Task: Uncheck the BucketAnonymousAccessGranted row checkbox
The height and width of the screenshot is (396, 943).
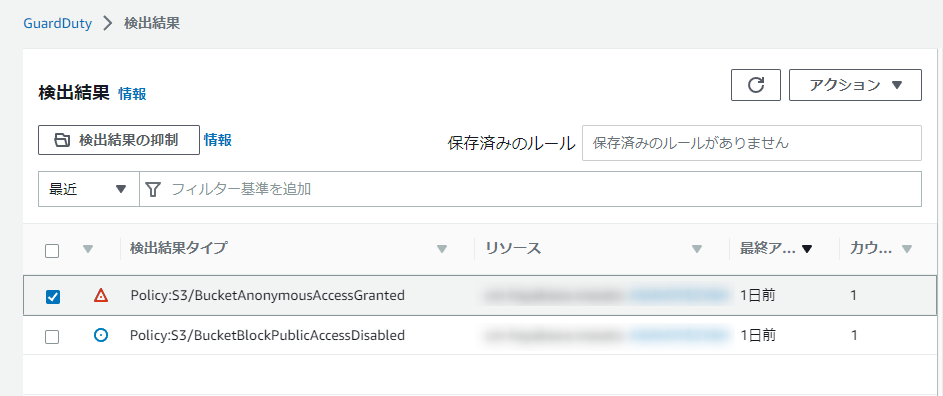Action: click(x=53, y=296)
